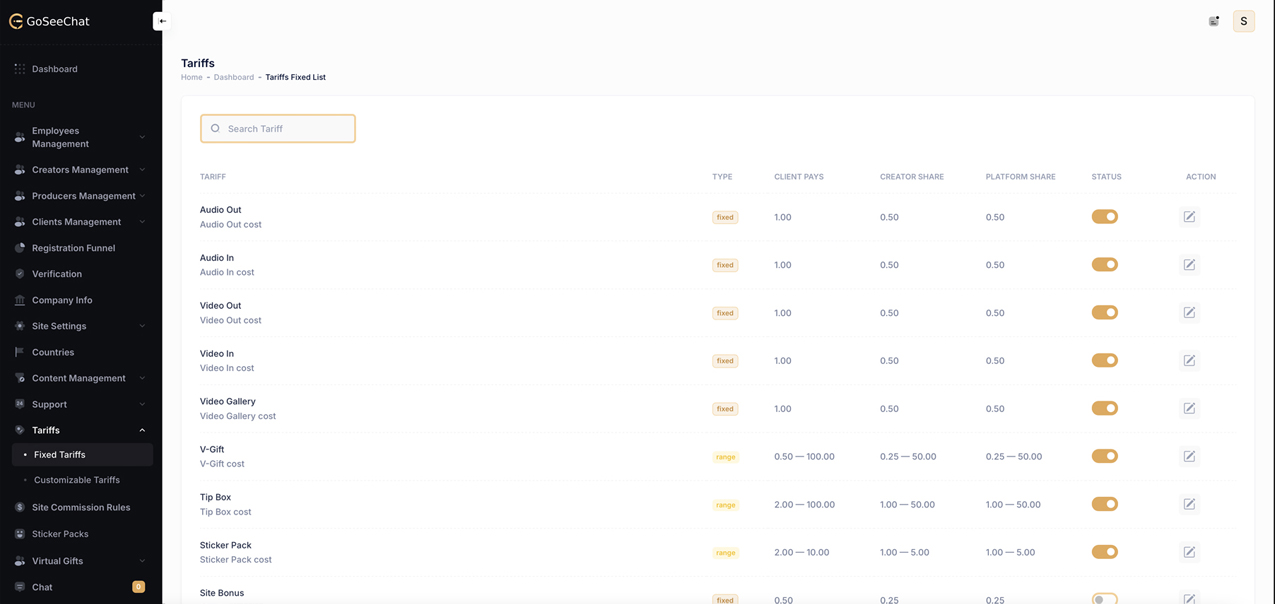Select Fixed Tariffs in the sidebar
The width and height of the screenshot is (1275, 604).
[x=81, y=455]
